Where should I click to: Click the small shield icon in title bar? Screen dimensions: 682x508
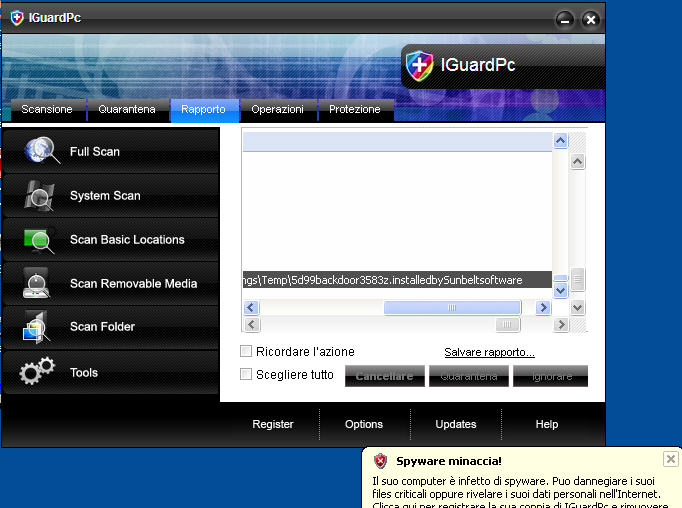coord(17,18)
